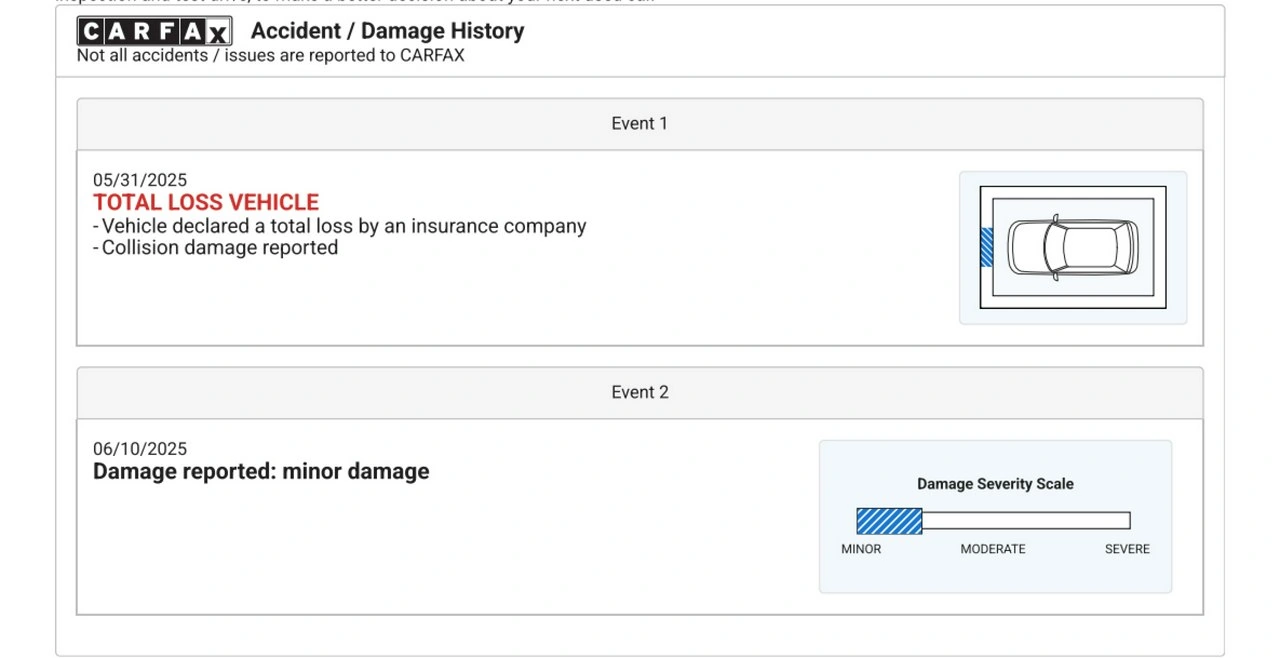Viewport: 1280px width, 658px height.
Task: Collapse the Event 2 header bar
Action: pyautogui.click(x=639, y=393)
